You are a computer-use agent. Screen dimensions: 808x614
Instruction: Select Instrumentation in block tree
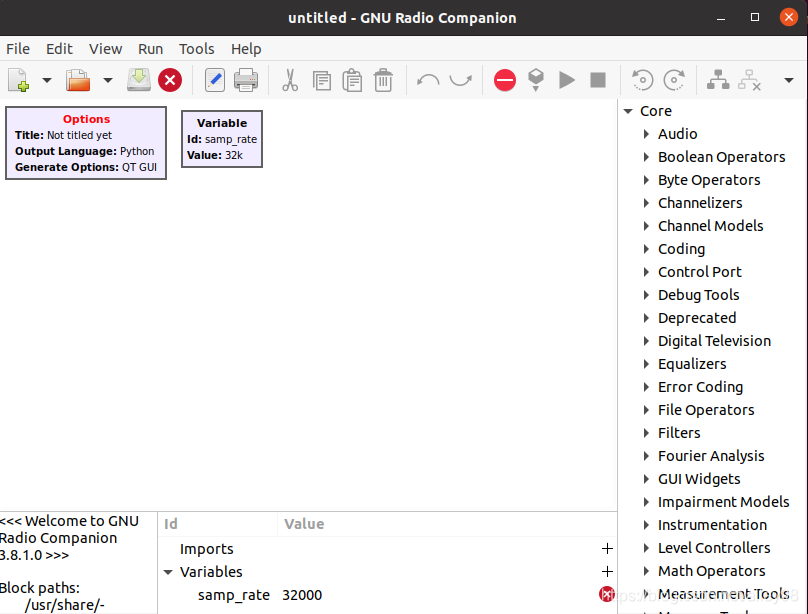point(712,525)
